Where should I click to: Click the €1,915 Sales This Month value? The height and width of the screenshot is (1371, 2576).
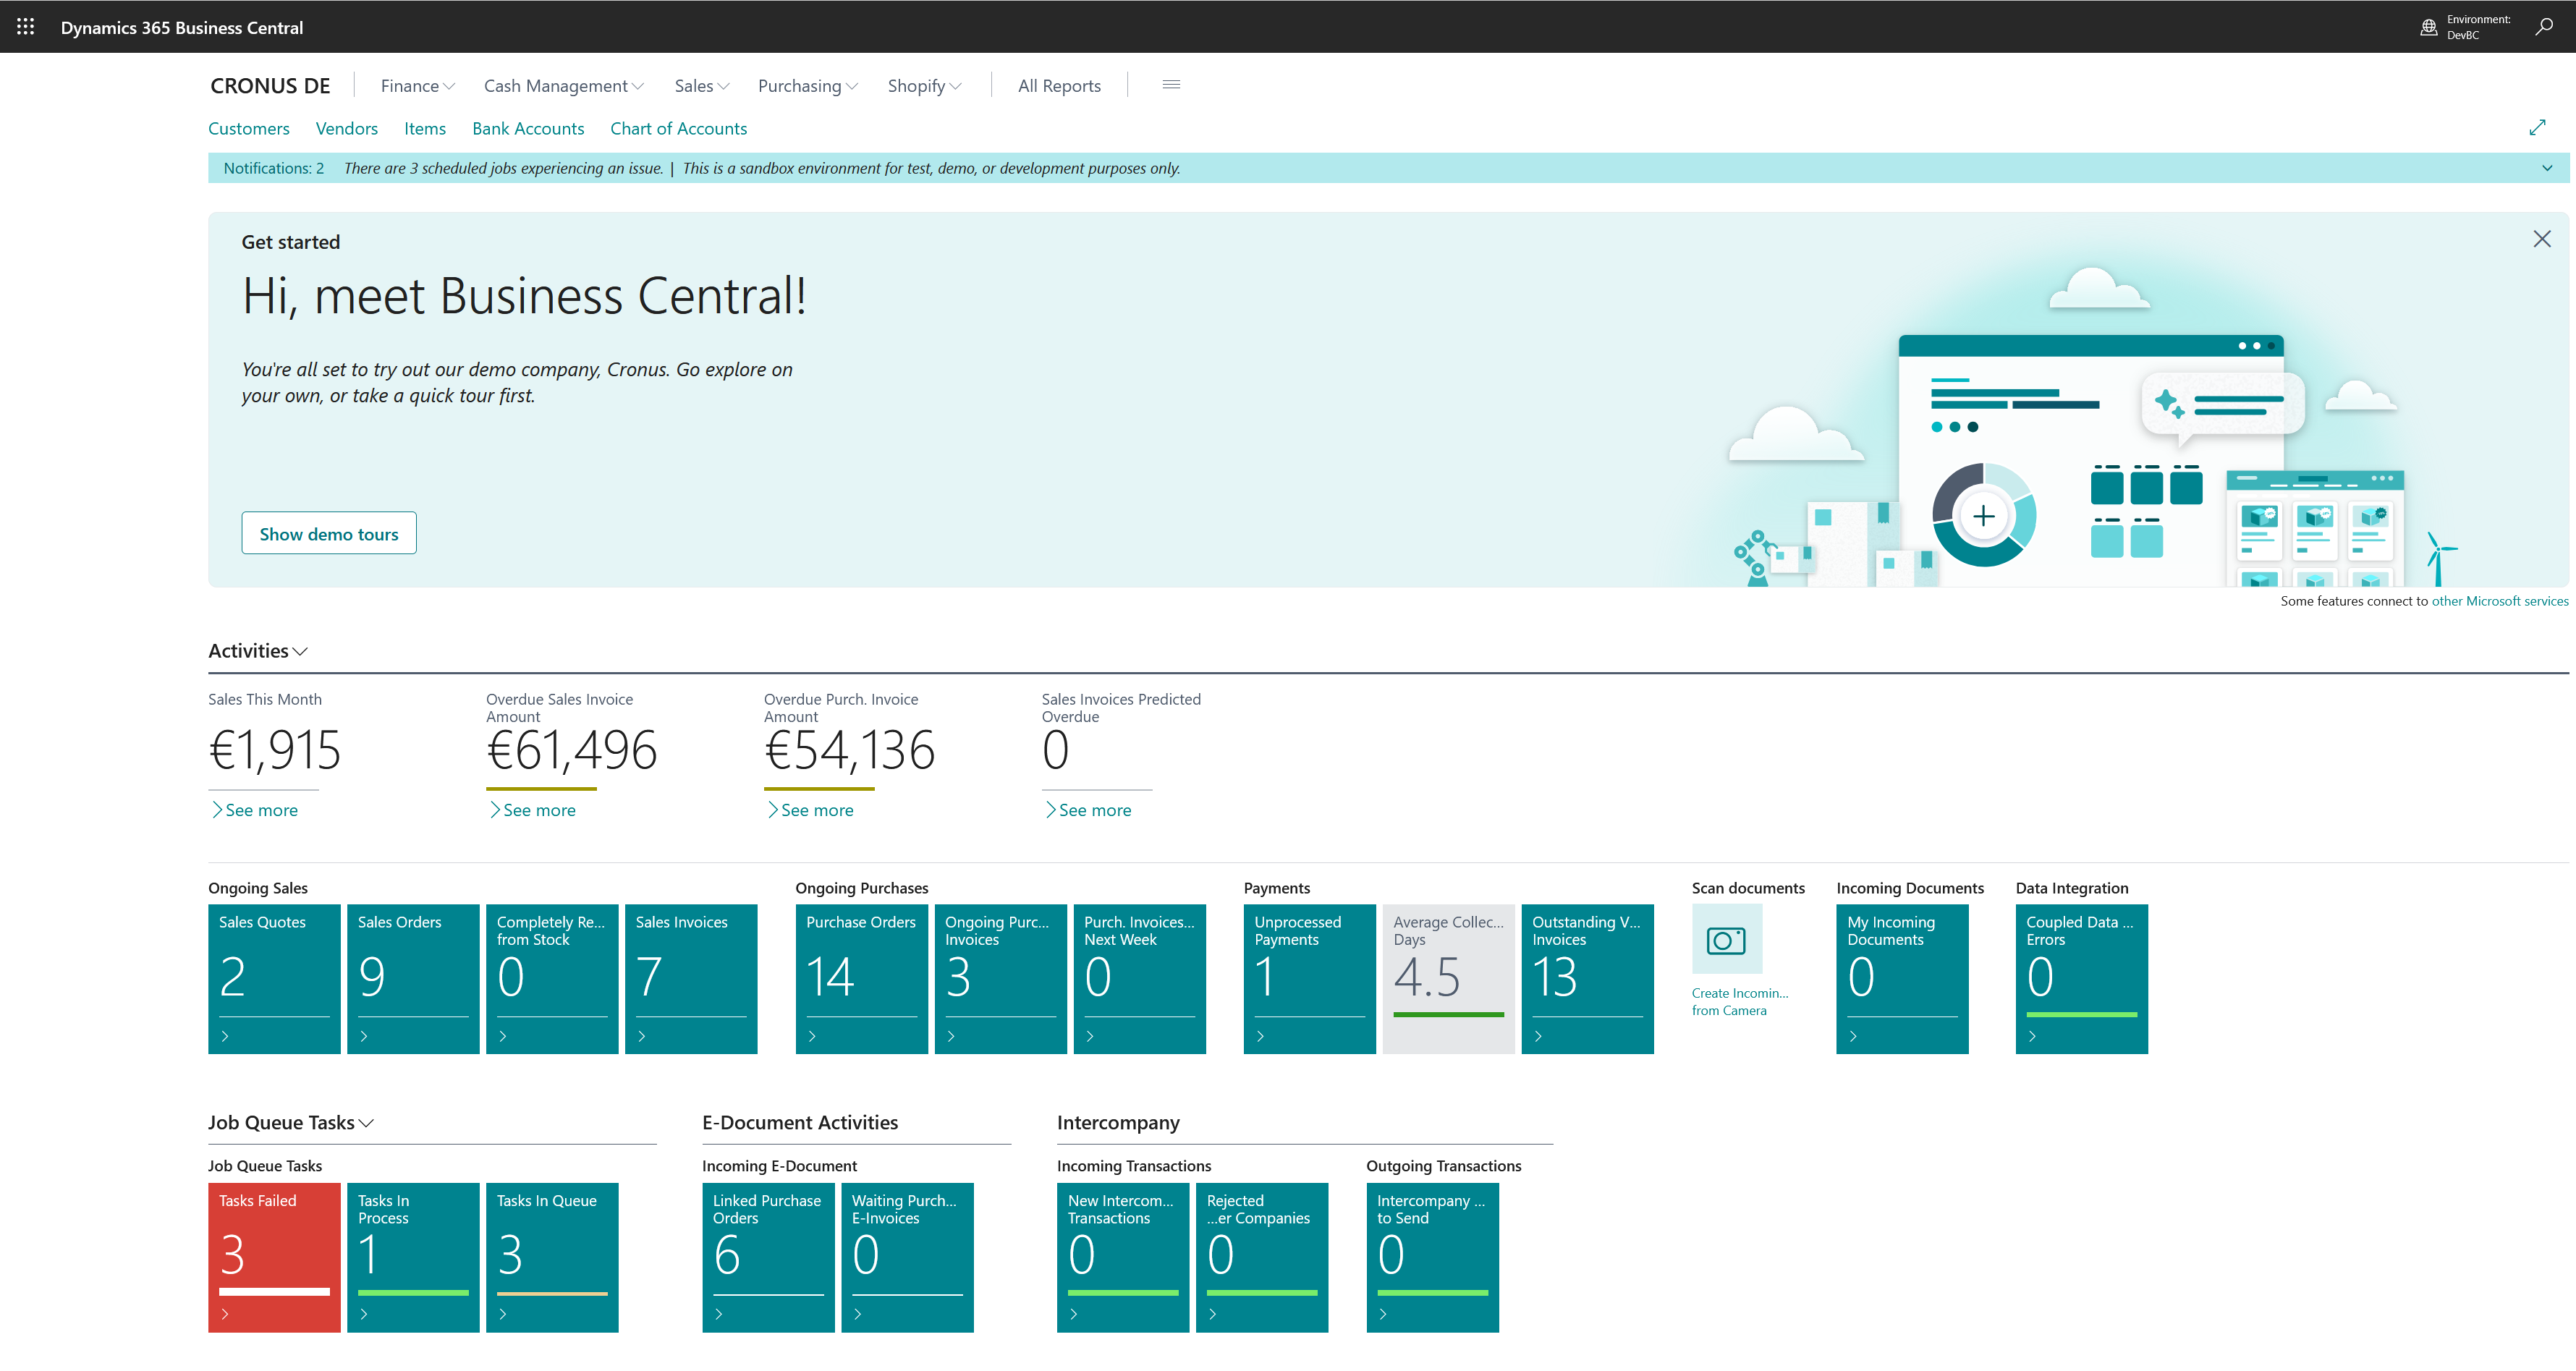point(275,750)
